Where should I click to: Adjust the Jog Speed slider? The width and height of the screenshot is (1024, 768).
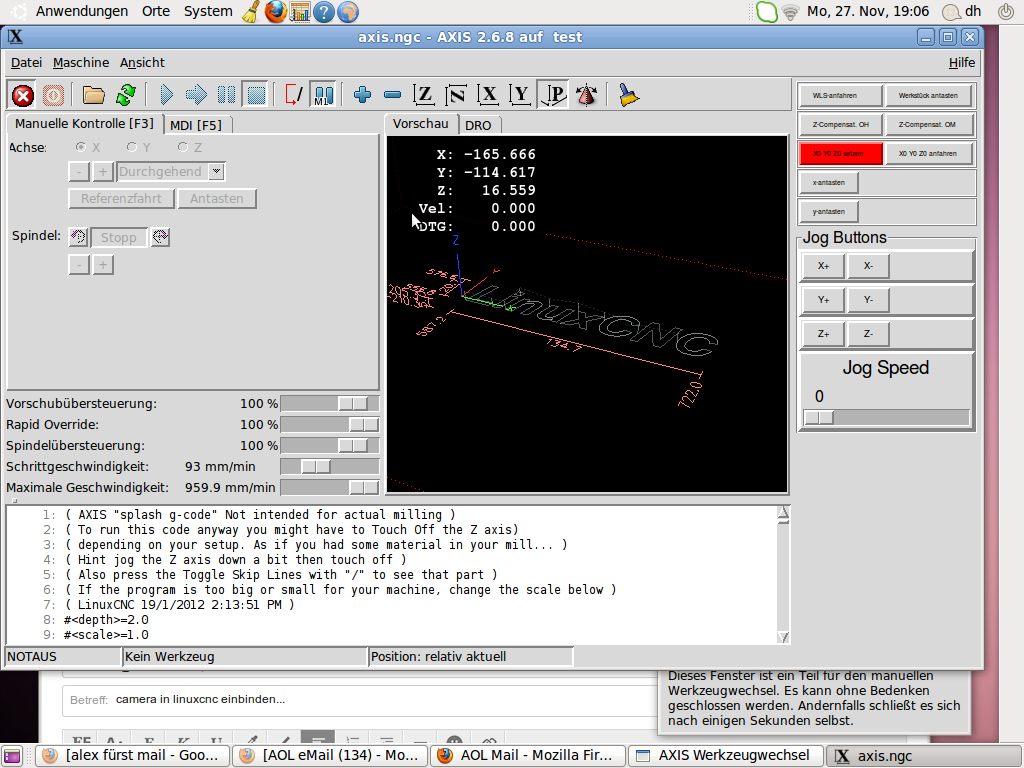tap(886, 417)
